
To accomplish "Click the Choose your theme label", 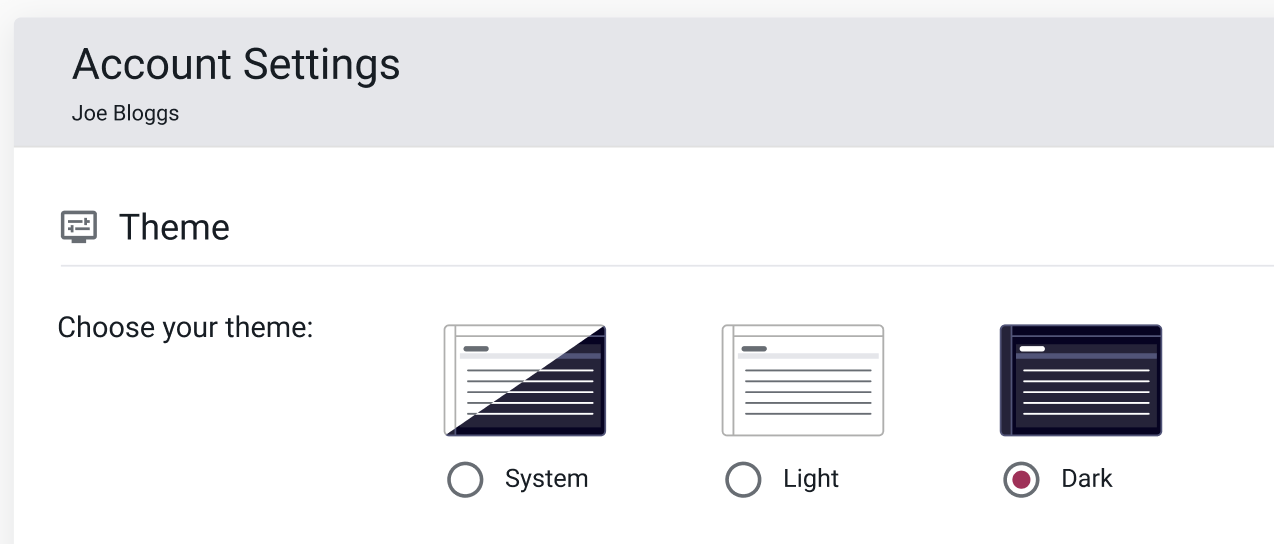I will (x=186, y=327).
